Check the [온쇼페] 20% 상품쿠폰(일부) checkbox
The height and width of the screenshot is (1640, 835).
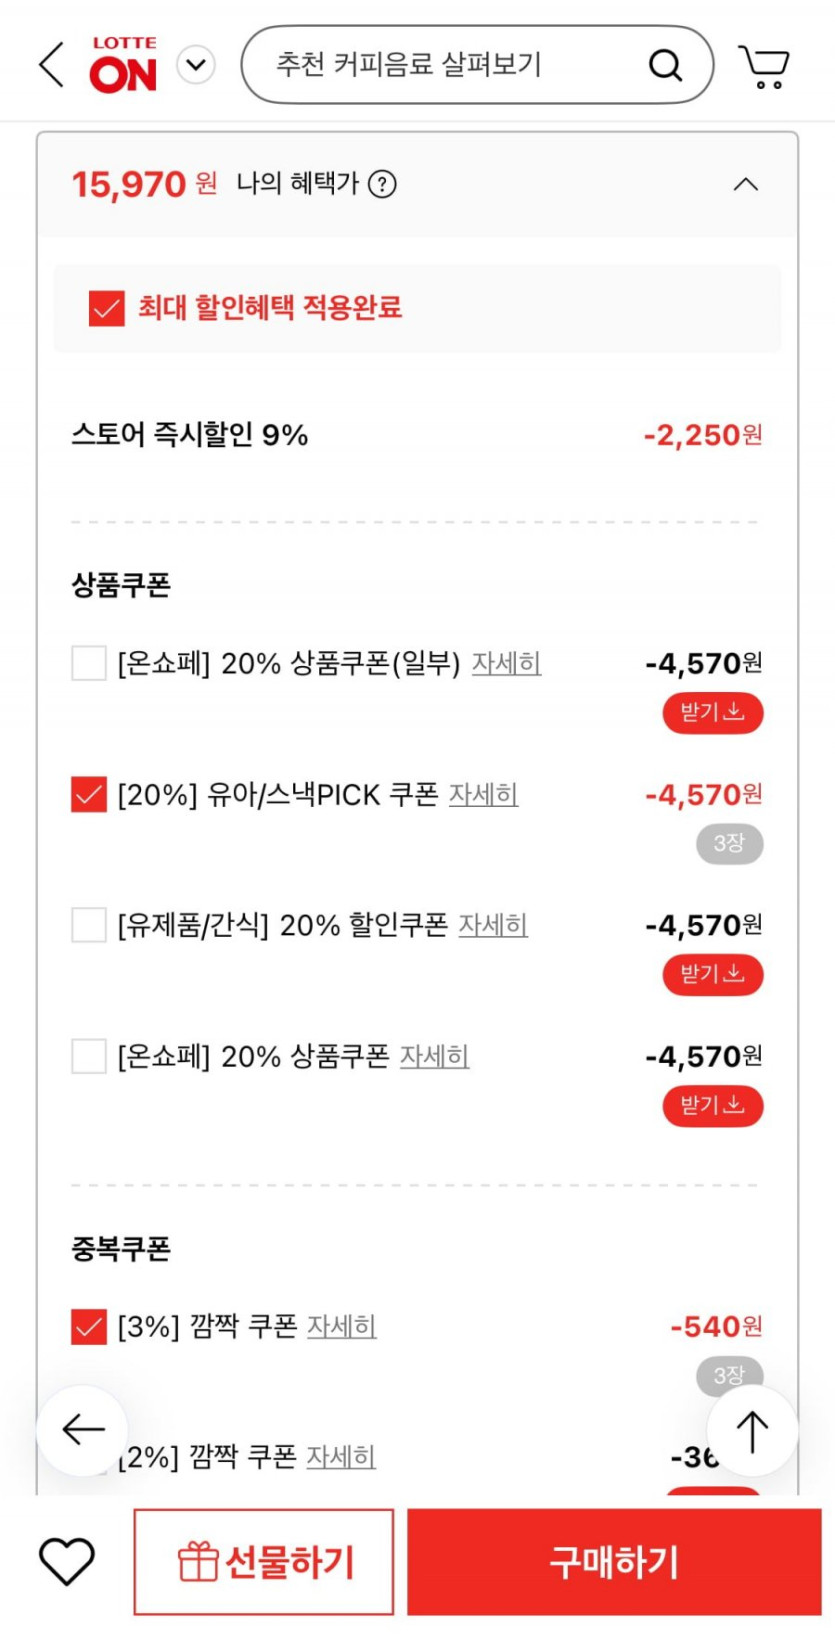(x=89, y=663)
